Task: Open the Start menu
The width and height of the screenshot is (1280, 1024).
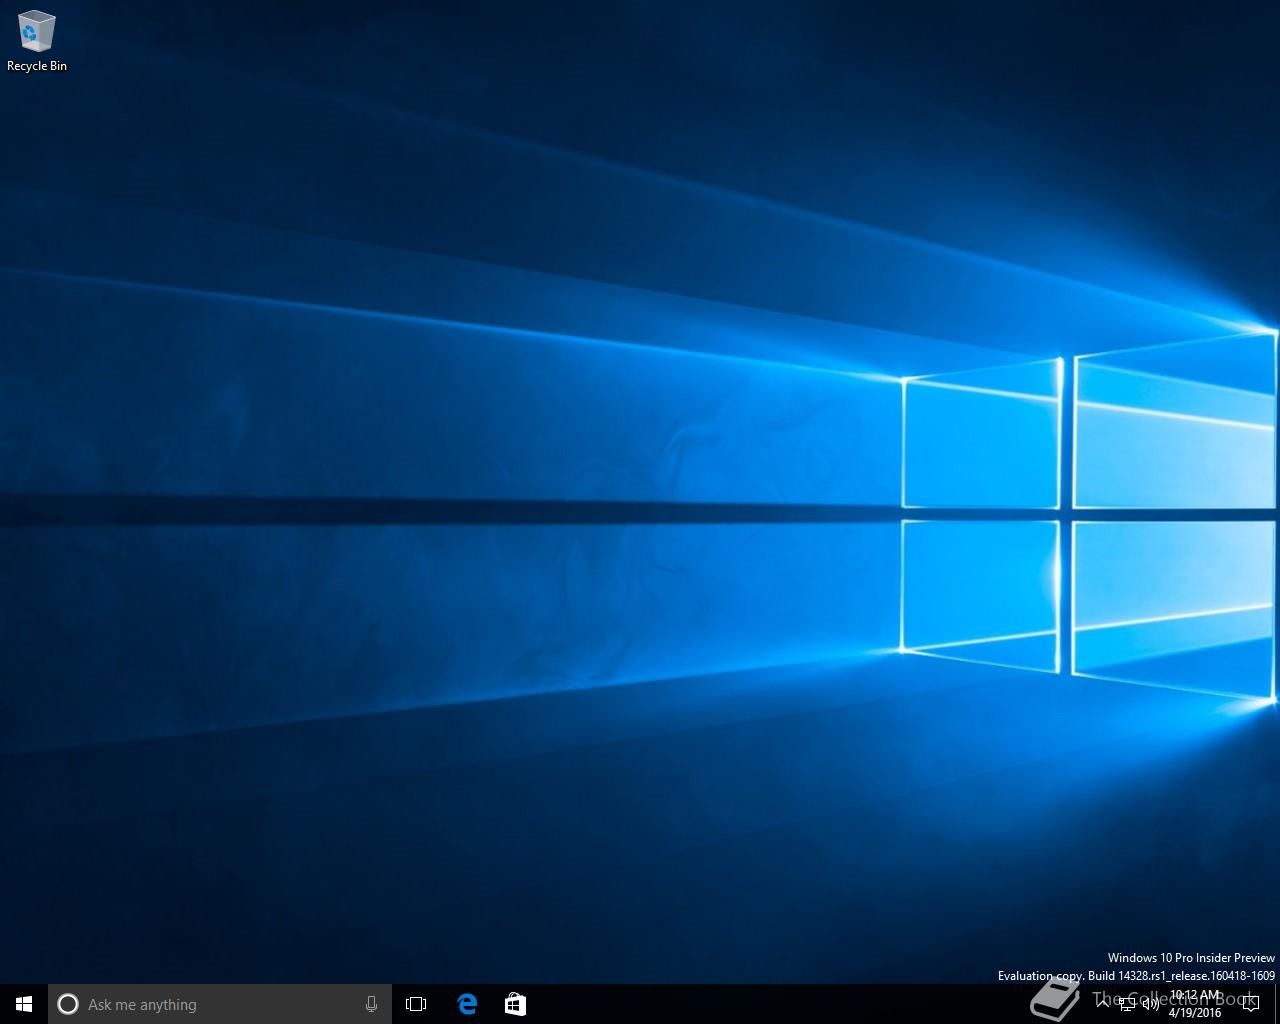Action: (x=24, y=1004)
